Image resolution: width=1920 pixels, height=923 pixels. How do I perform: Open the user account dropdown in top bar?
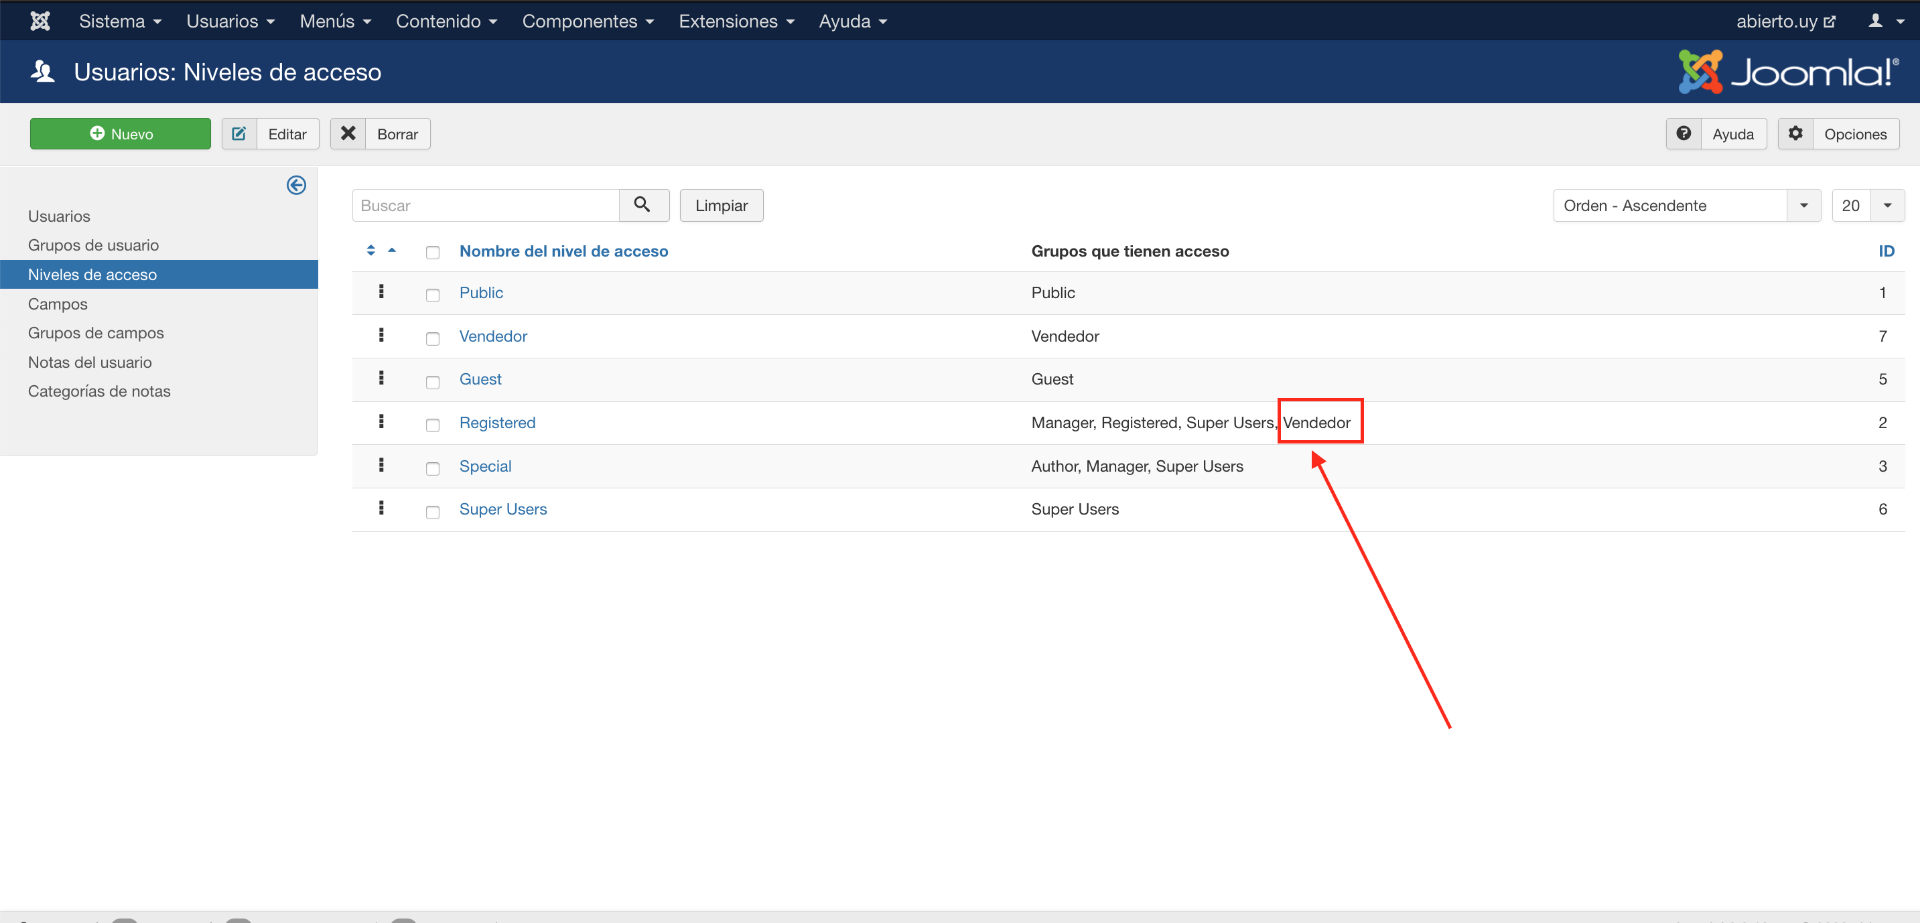click(x=1885, y=21)
